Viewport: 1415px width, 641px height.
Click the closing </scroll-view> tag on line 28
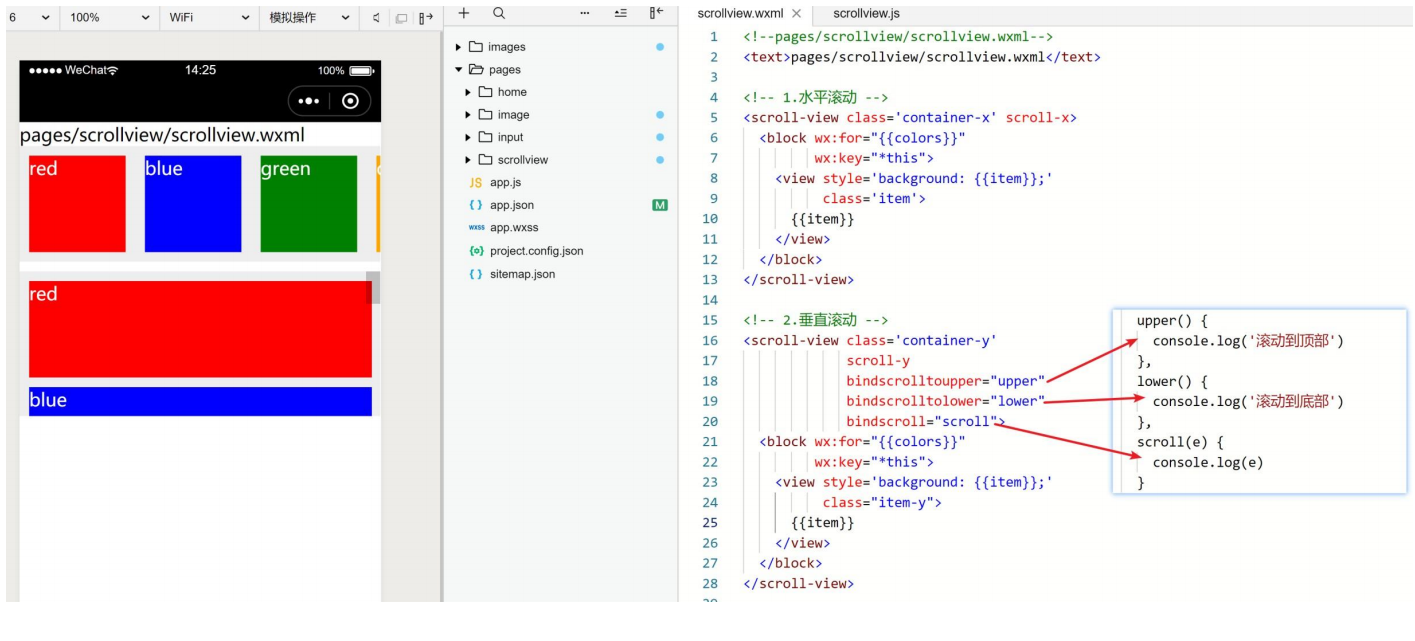pos(799,583)
